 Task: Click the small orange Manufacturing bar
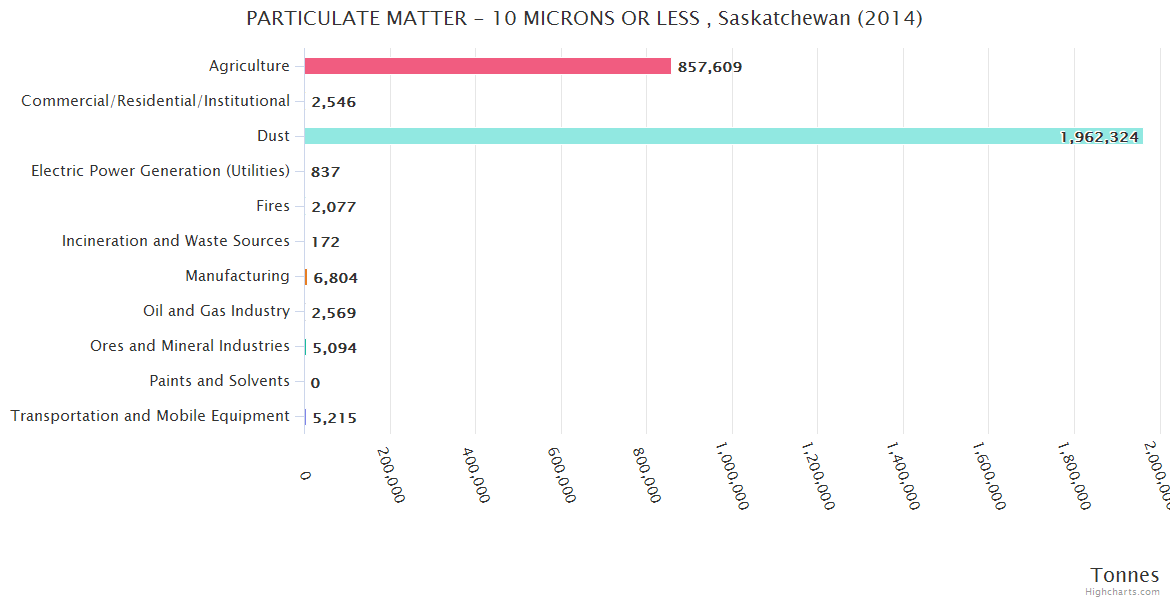tap(306, 276)
